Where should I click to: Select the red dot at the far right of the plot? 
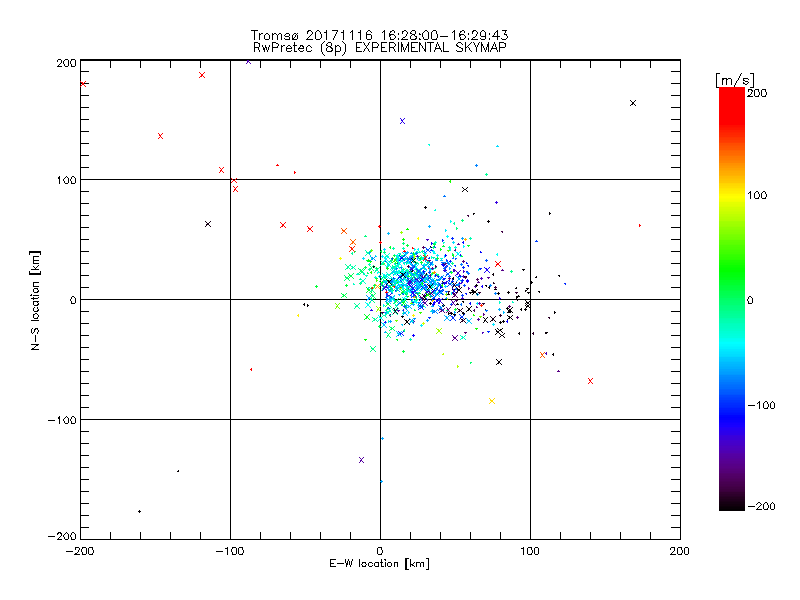pos(640,226)
